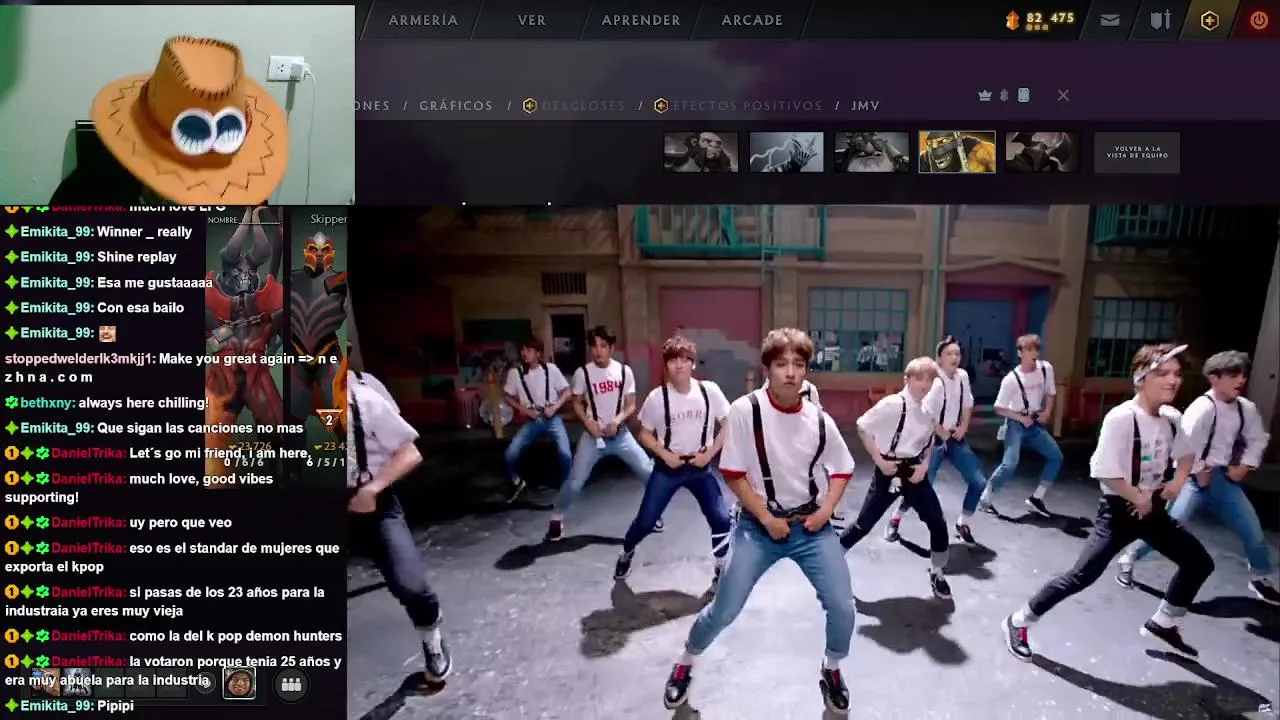Switch to the VER tab
The width and height of the screenshot is (1280, 720).
pos(532,20)
